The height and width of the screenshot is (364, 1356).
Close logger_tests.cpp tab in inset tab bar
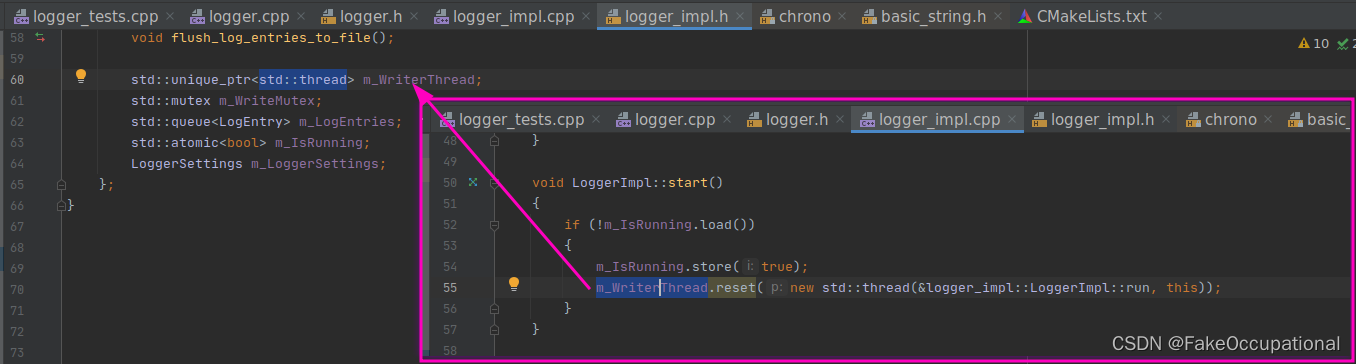(596, 120)
